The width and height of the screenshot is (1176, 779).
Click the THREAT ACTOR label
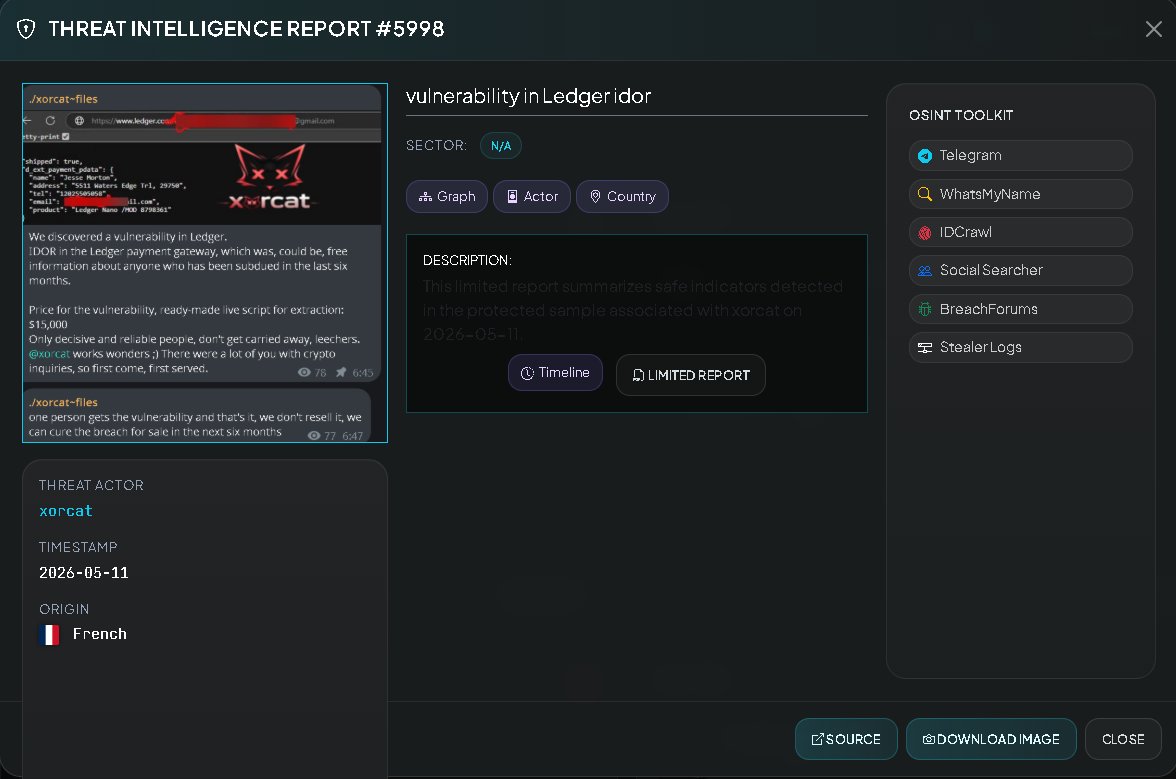pyautogui.click(x=92, y=485)
